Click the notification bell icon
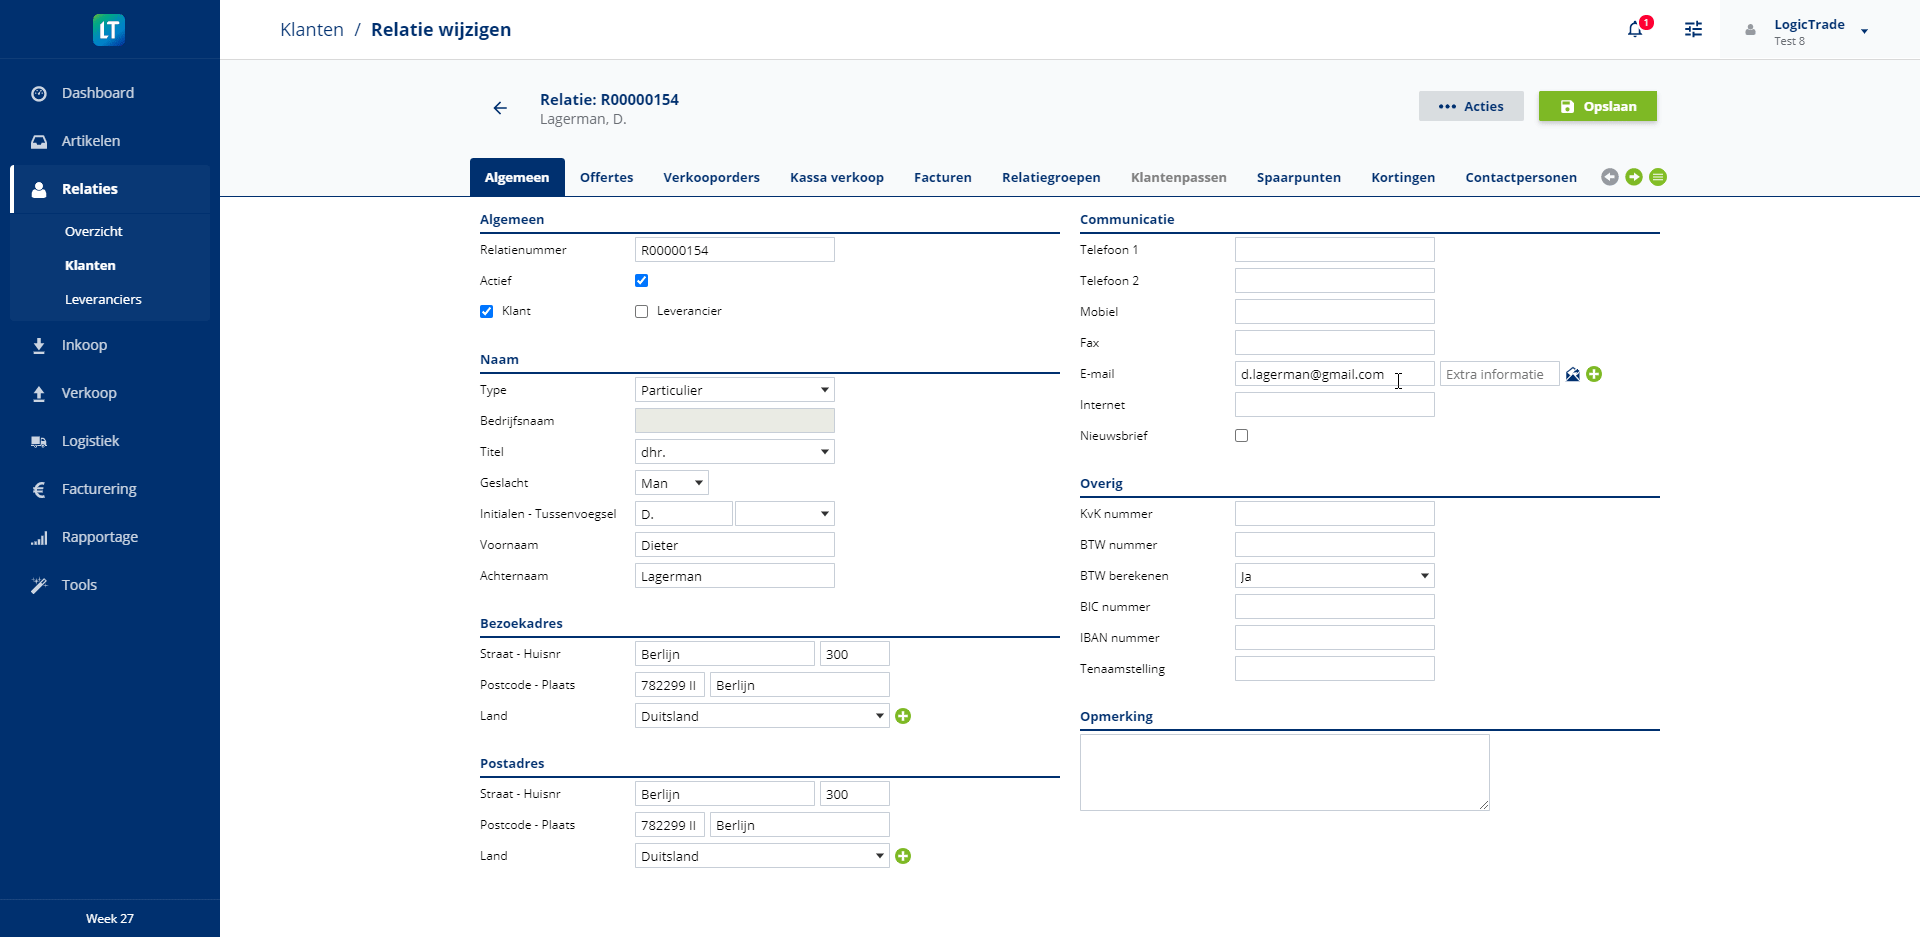Viewport: 1920px width, 937px height. [x=1635, y=29]
